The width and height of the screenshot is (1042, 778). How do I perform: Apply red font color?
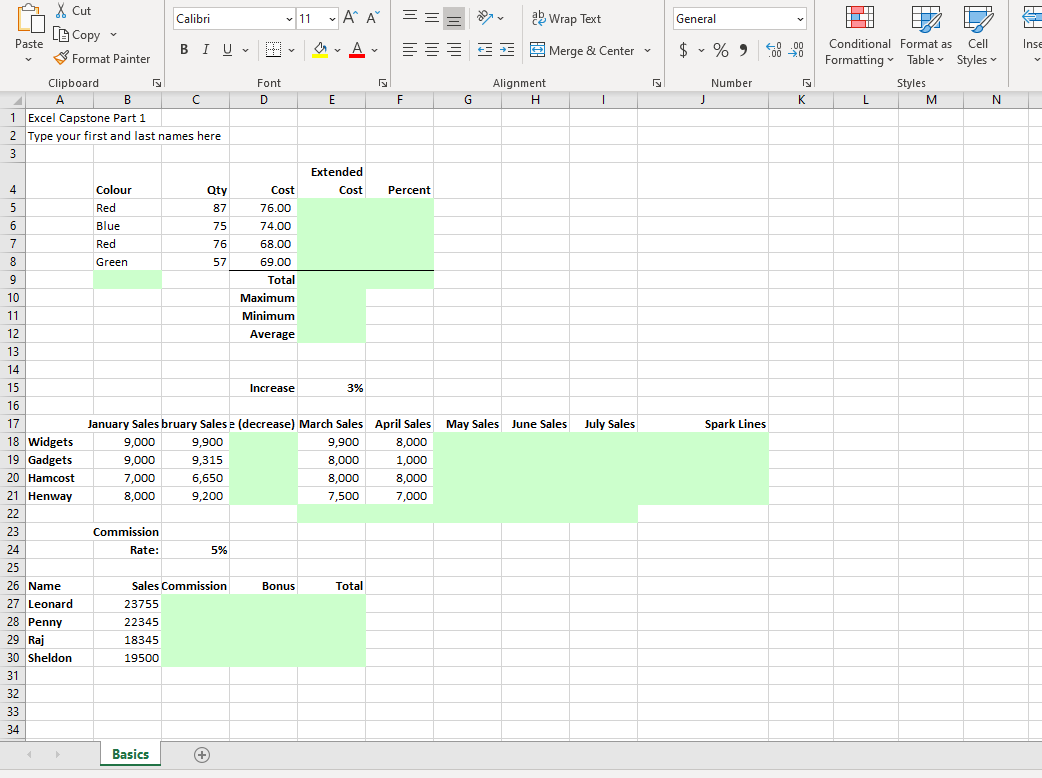pos(357,50)
